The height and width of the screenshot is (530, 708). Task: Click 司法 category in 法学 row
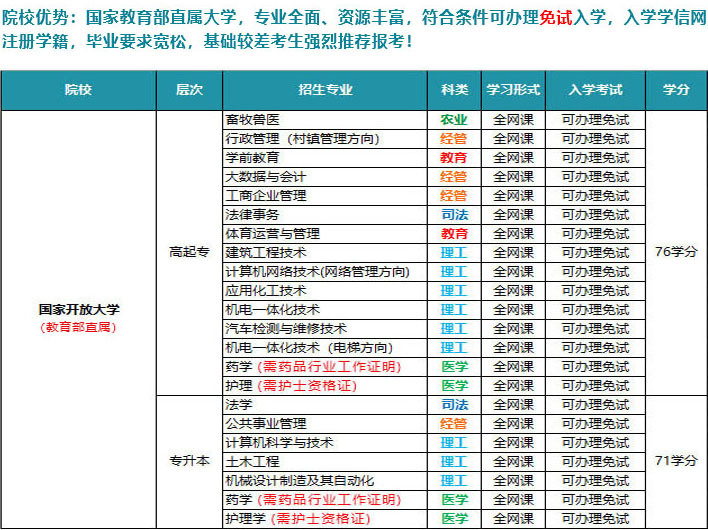[x=454, y=404]
